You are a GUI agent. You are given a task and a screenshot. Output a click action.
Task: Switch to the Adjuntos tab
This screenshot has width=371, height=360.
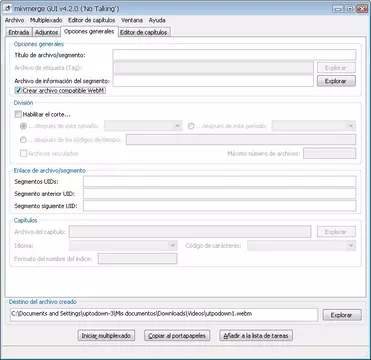[46, 32]
